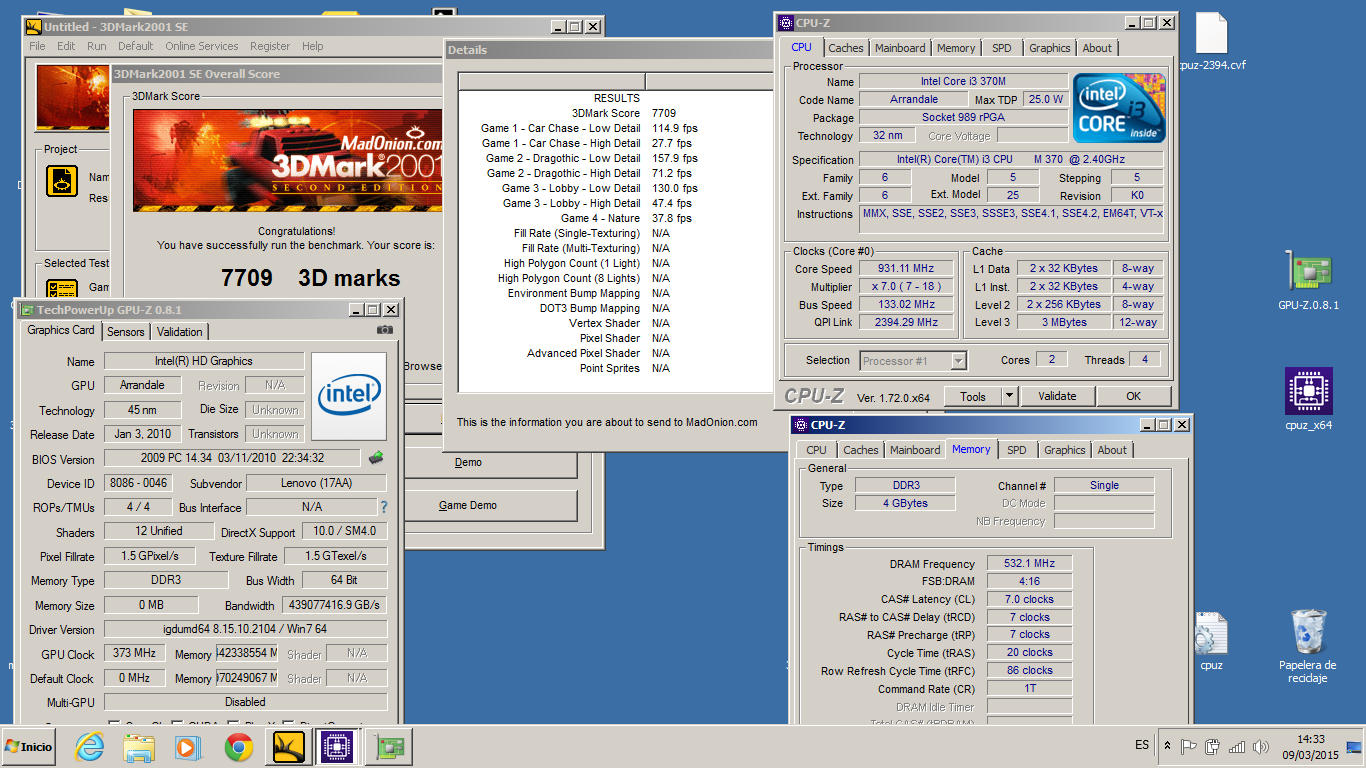Open Memory tab in upper CPU-Z window

[x=956, y=48]
